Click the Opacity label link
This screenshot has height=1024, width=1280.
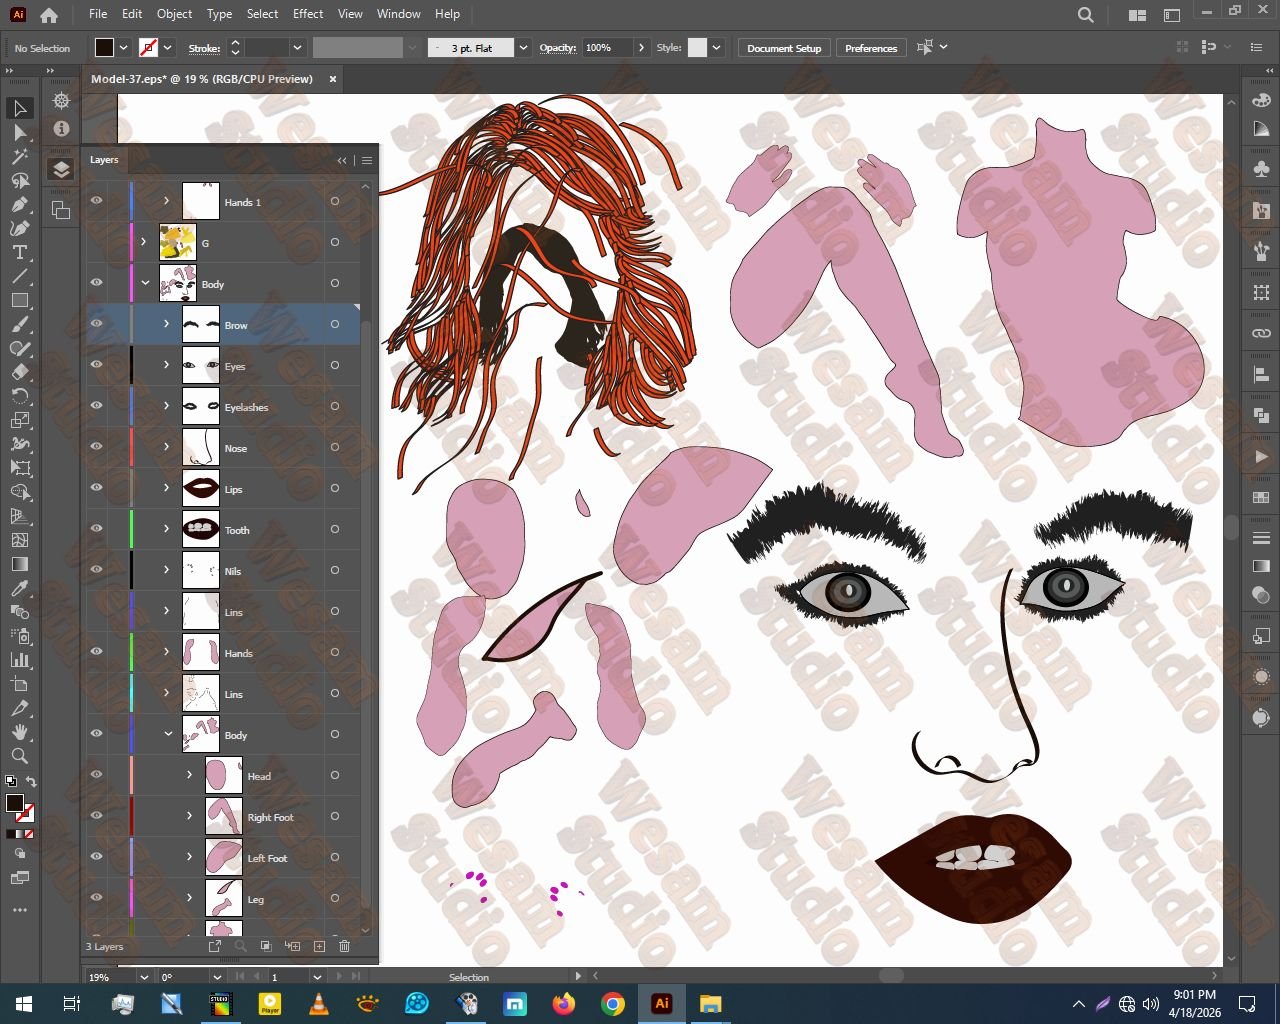pyautogui.click(x=558, y=48)
